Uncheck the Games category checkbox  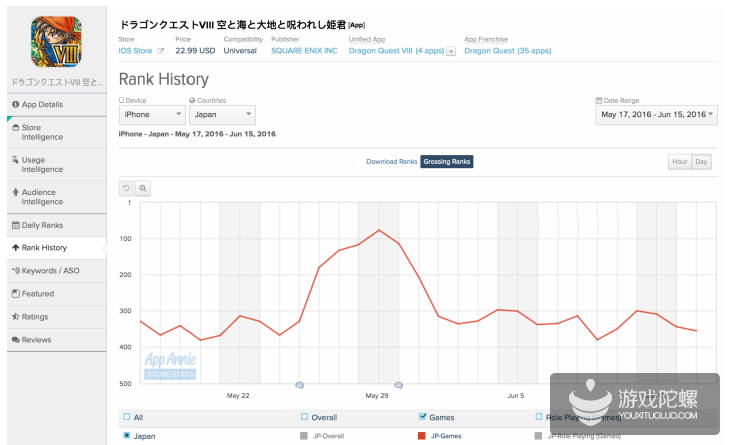click(423, 417)
